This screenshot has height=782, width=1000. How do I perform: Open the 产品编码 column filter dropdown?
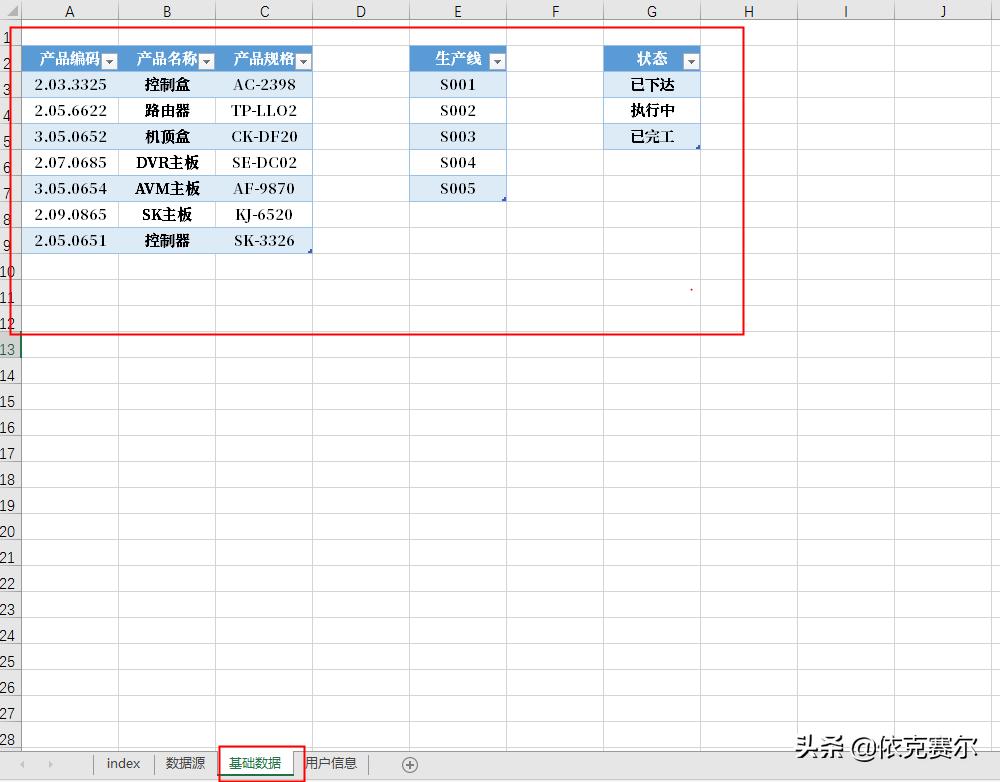tap(110, 59)
